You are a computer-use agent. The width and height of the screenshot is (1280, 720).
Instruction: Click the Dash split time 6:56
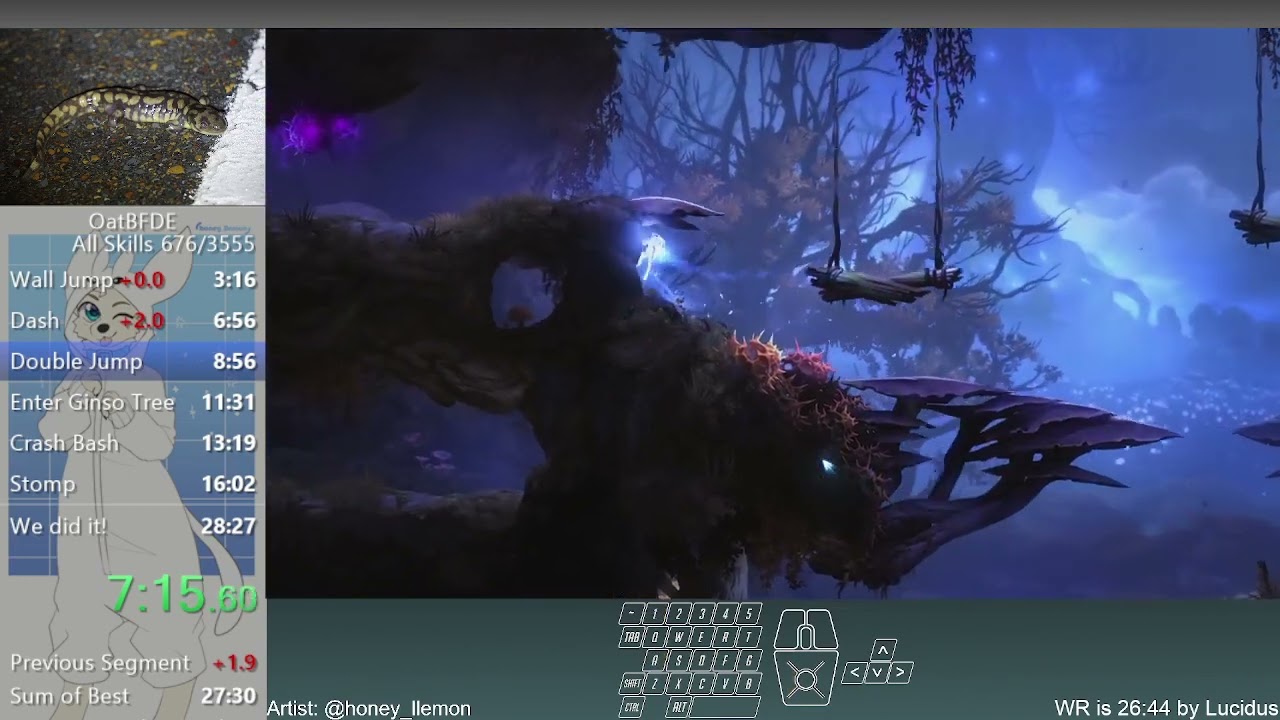click(x=234, y=321)
